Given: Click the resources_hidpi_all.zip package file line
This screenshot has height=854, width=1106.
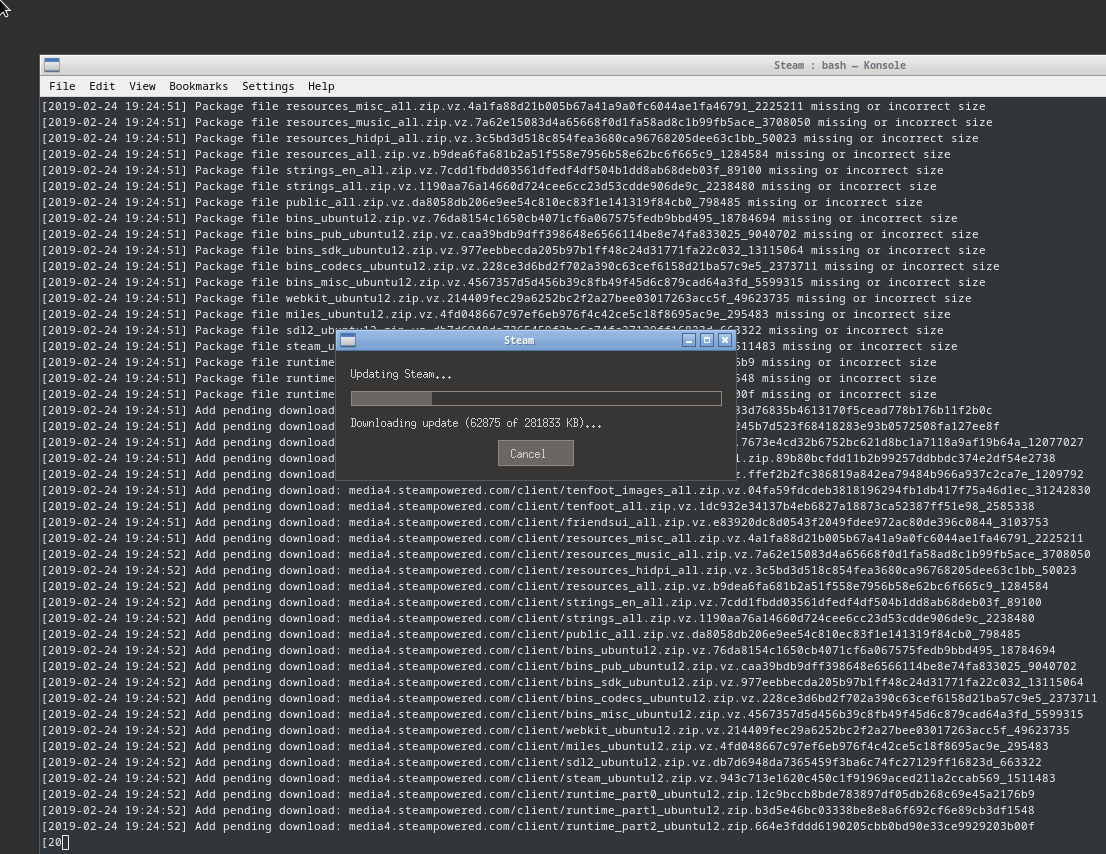Looking at the screenshot, I should [510, 139].
